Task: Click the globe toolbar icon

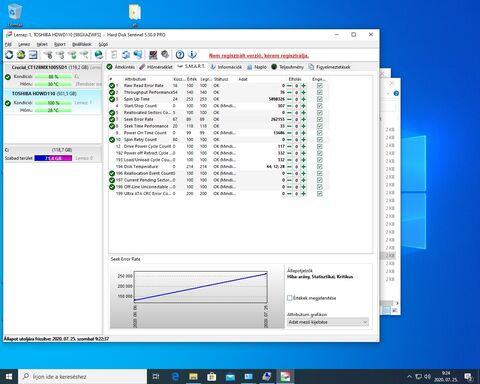Action: pos(99,55)
